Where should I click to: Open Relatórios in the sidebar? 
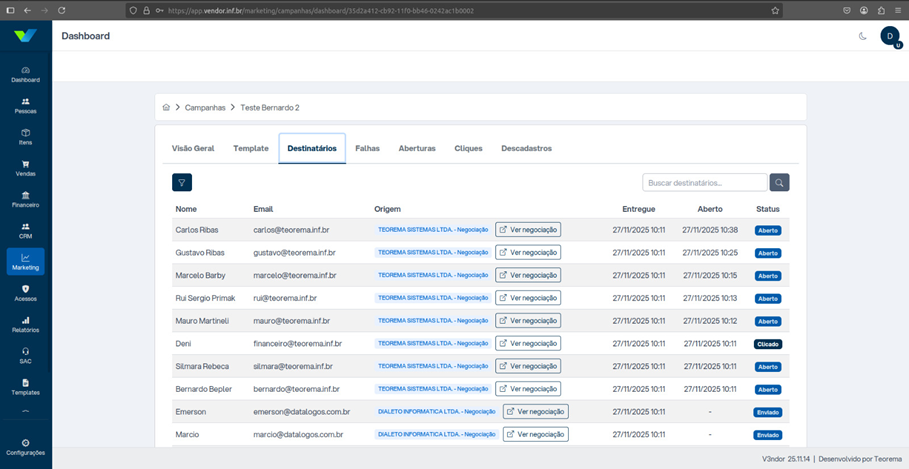tap(26, 325)
